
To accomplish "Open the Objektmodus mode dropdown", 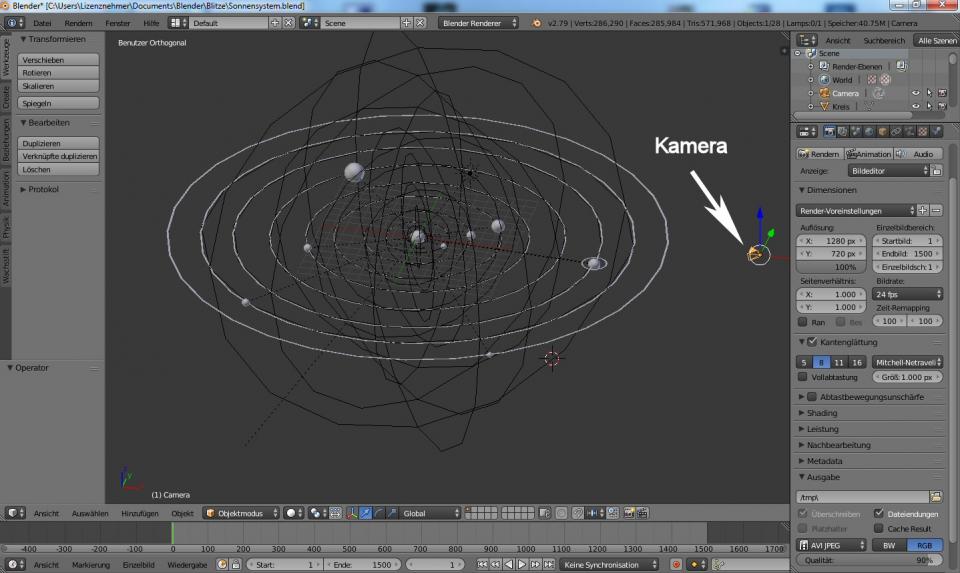I will point(239,513).
